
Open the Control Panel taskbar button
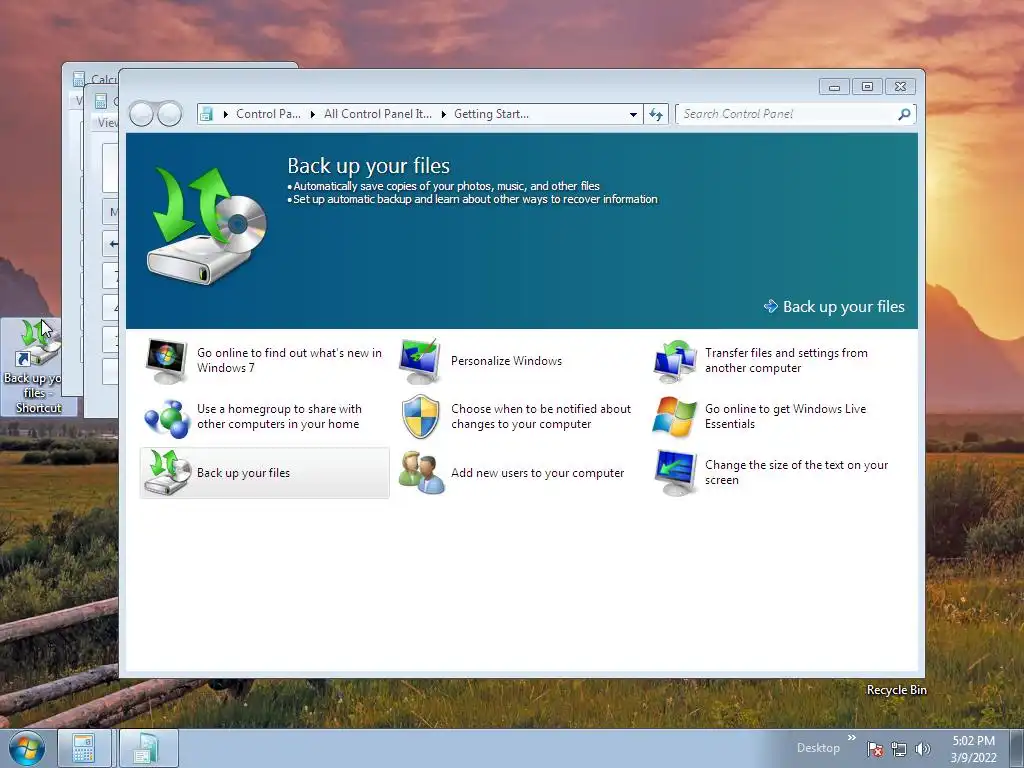[x=148, y=748]
